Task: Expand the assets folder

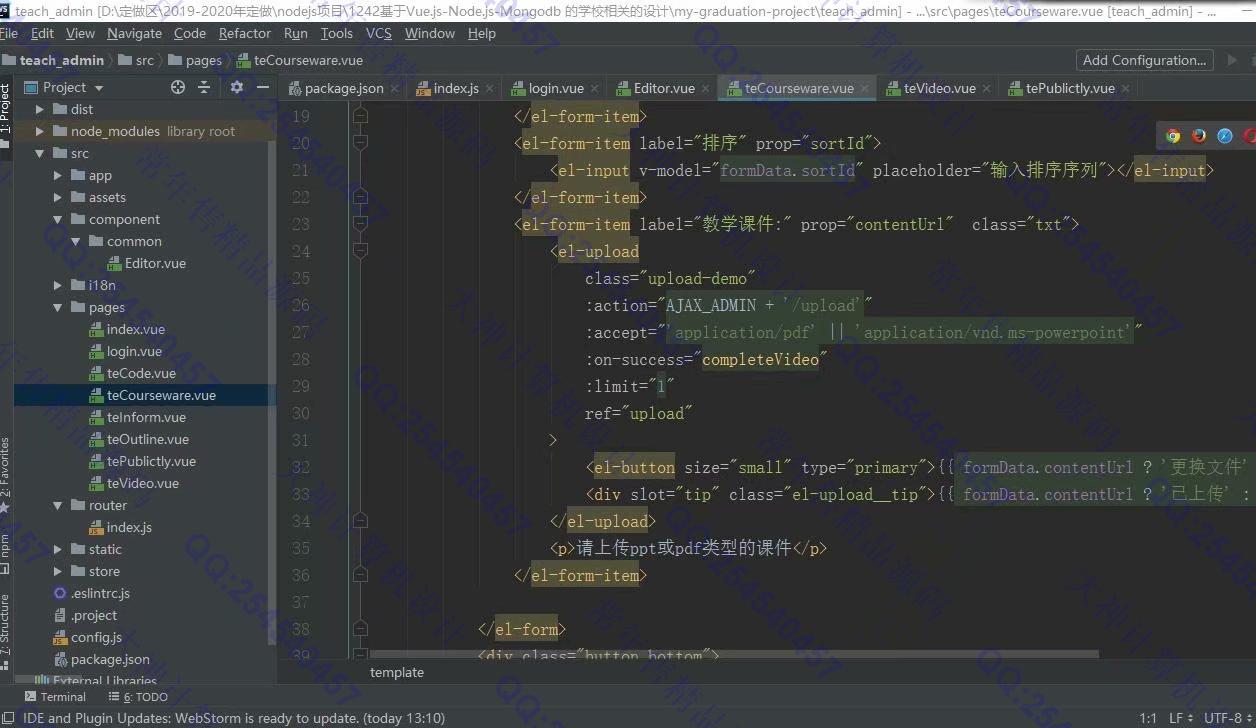Action: click(x=58, y=197)
